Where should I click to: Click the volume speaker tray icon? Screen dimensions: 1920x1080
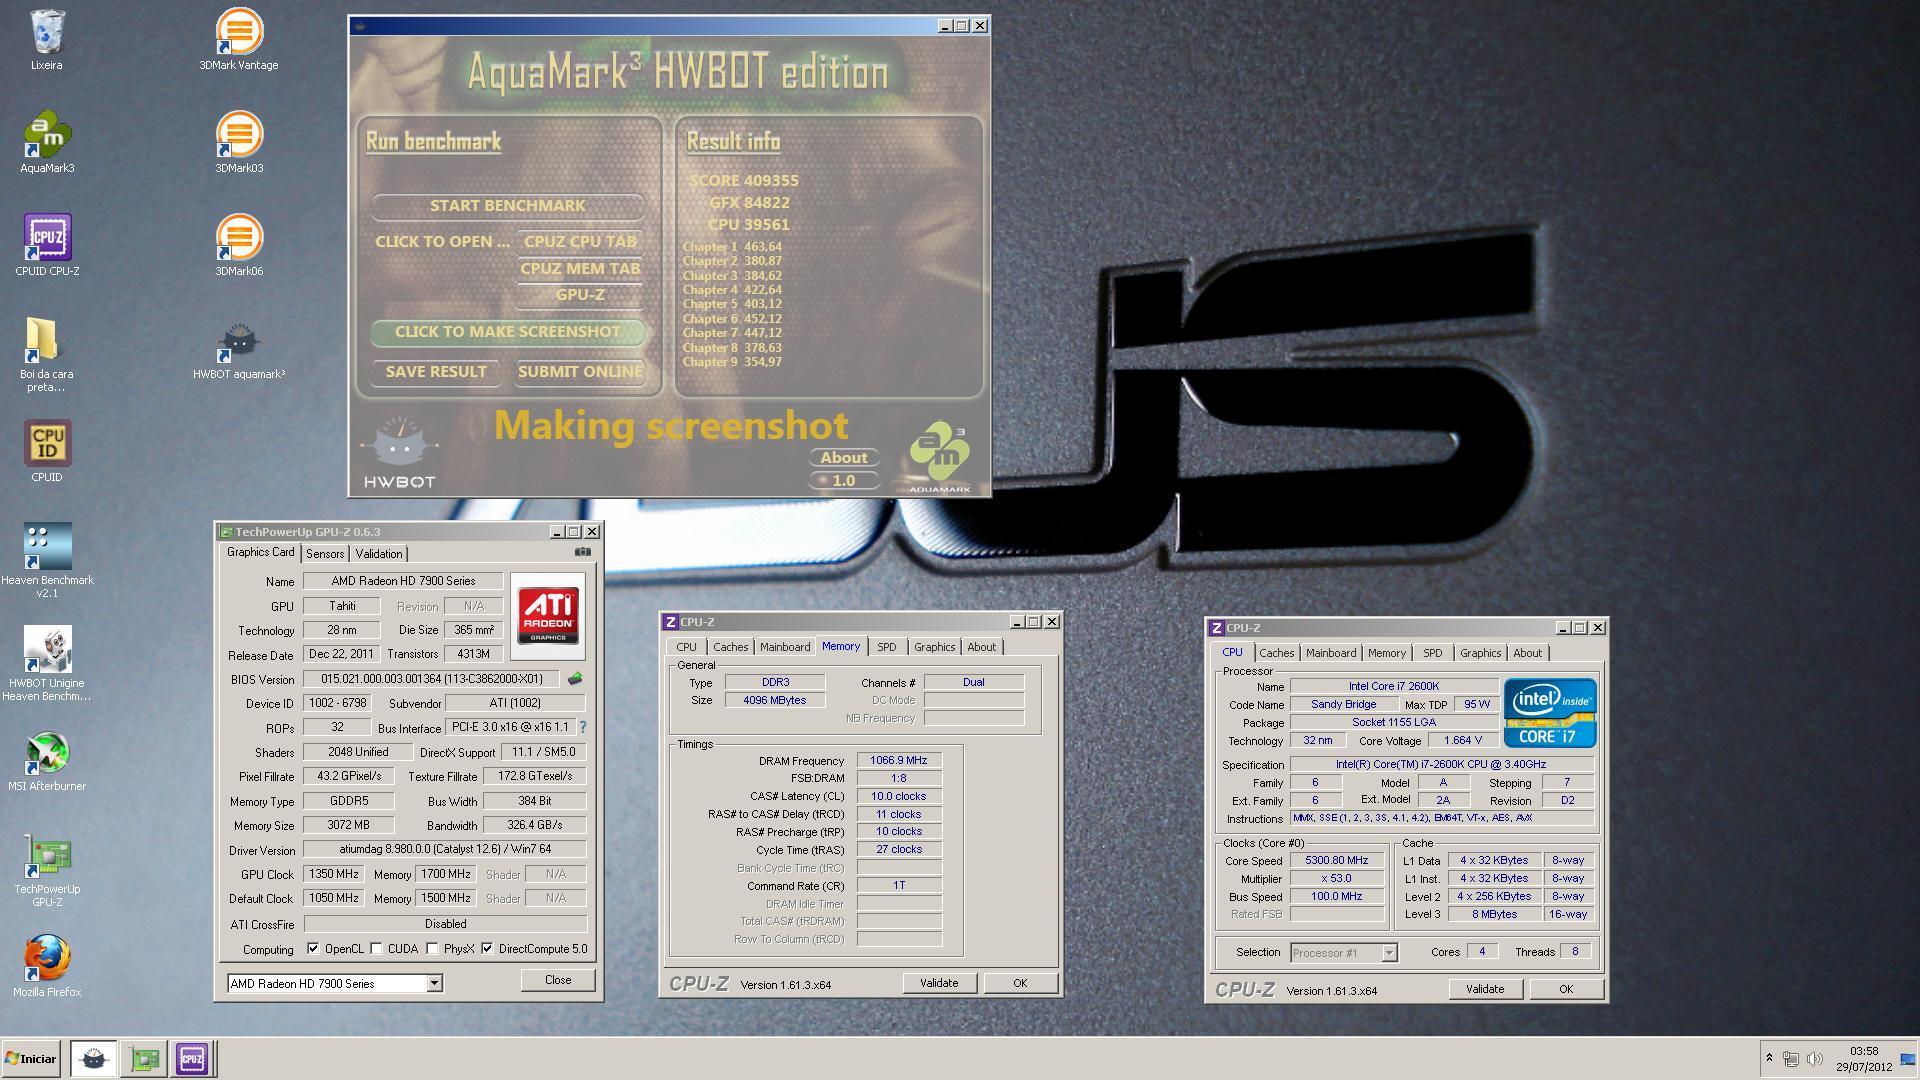click(1815, 1059)
